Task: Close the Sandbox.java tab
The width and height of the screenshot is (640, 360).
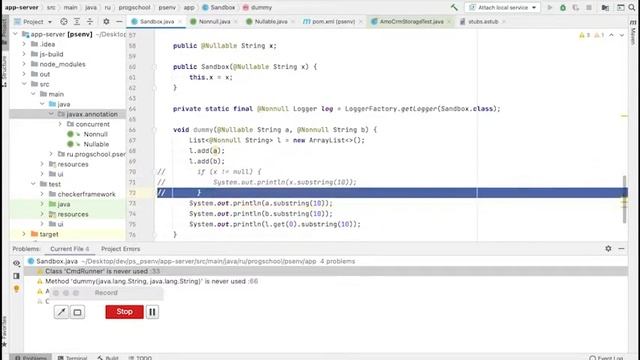Action: coord(180,22)
